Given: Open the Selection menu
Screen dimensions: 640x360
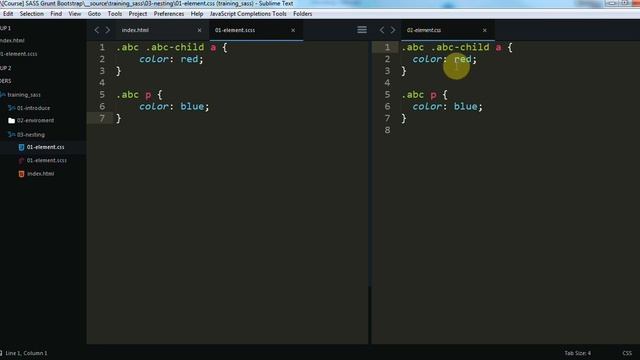Looking at the screenshot, I should 31,13.
